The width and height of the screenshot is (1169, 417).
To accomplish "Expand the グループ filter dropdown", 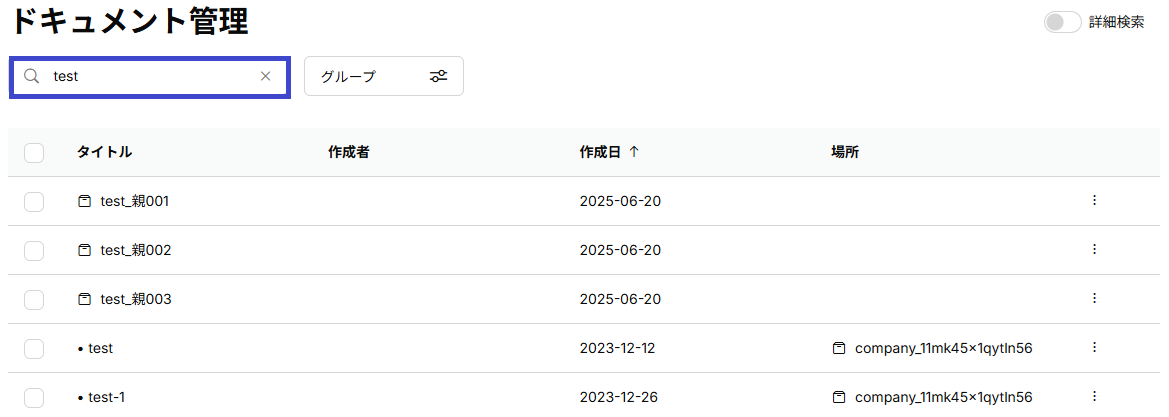I will point(384,76).
